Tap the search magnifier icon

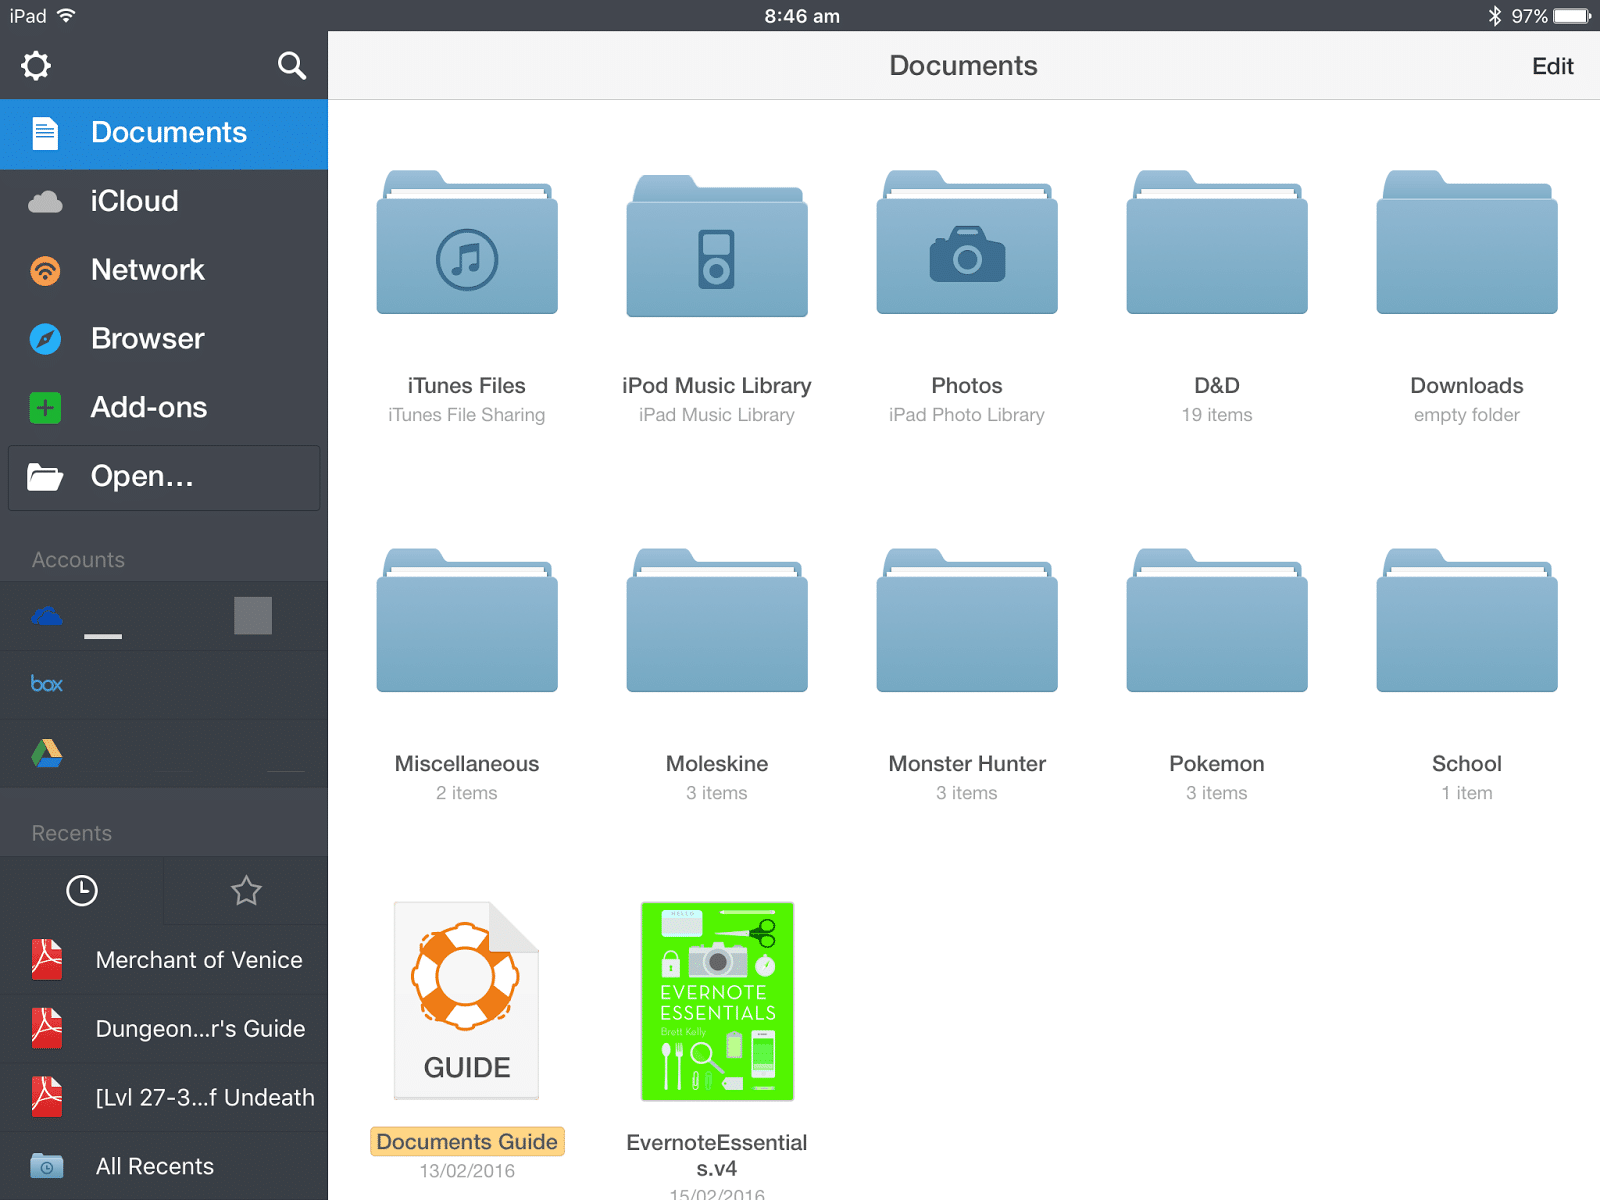(291, 66)
